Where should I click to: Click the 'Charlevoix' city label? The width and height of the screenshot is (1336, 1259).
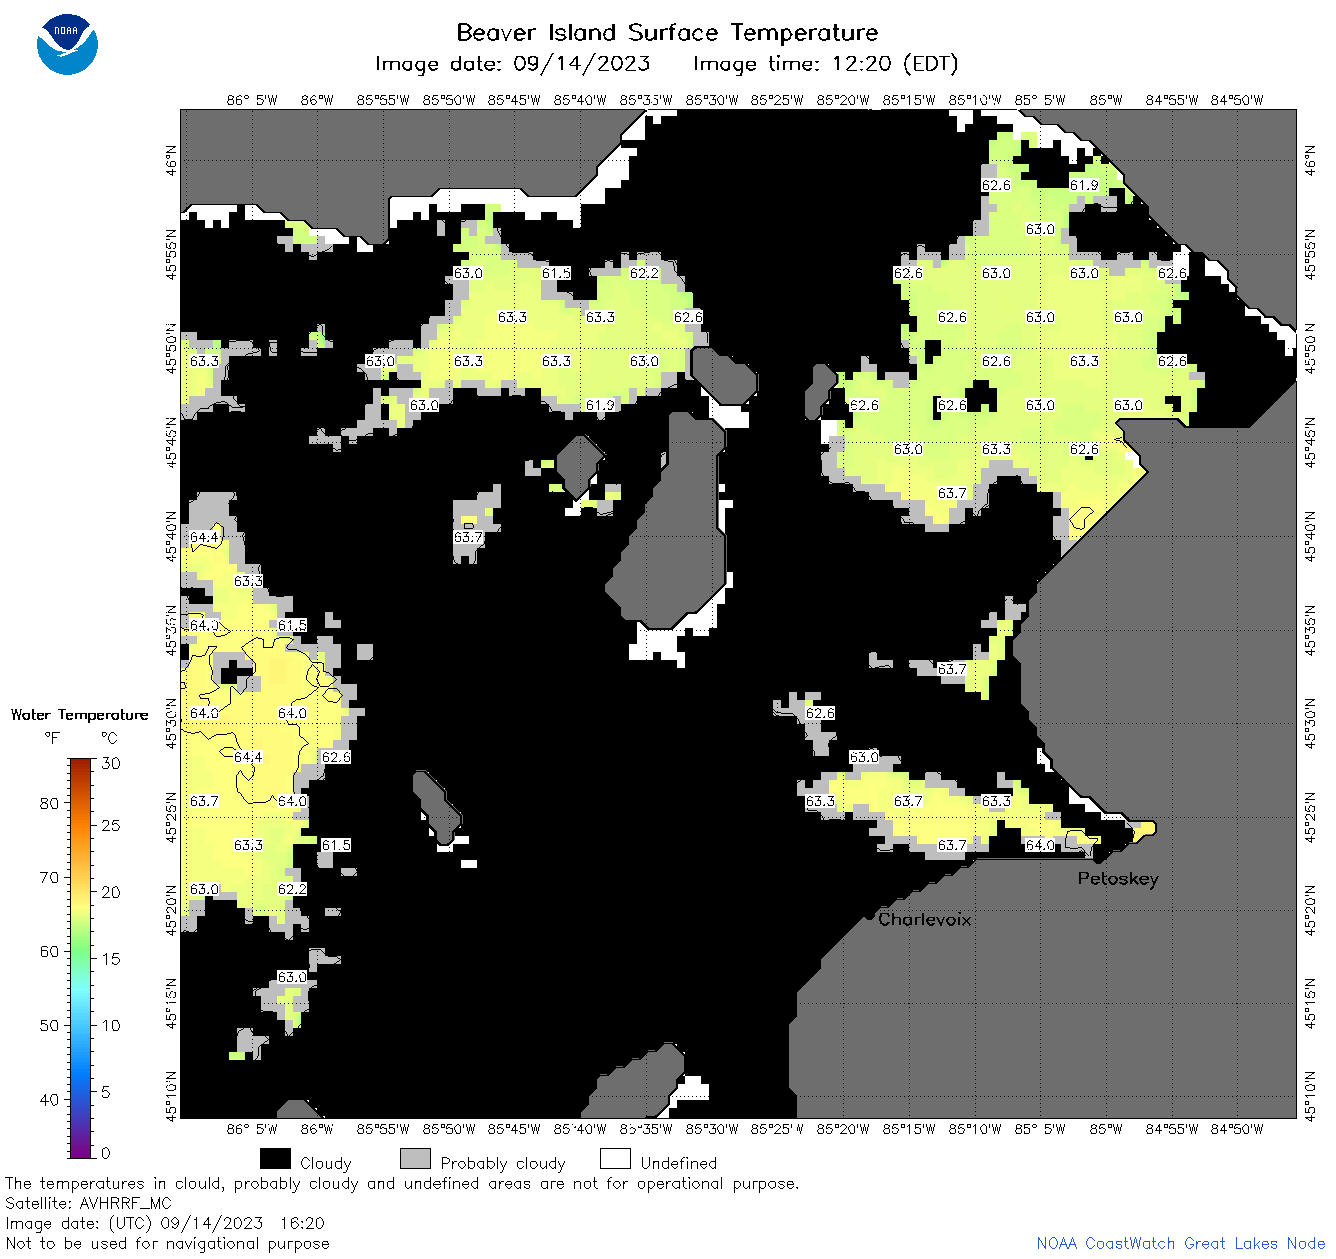(x=925, y=919)
